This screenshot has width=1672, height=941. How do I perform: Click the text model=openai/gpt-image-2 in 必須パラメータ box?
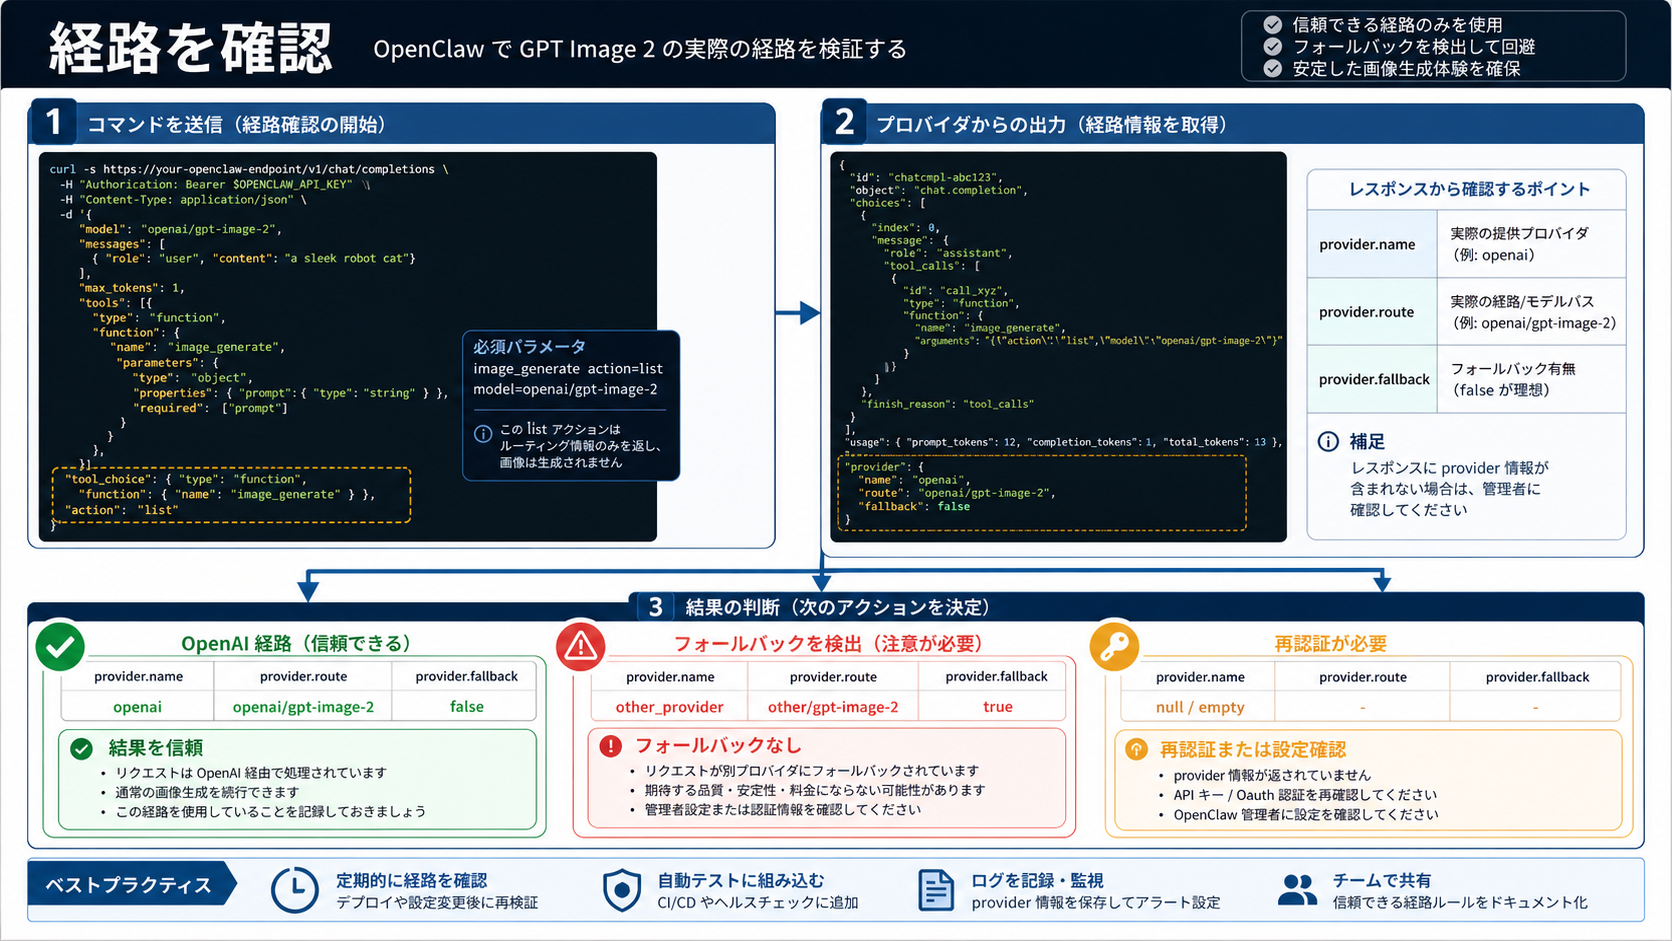(565, 389)
